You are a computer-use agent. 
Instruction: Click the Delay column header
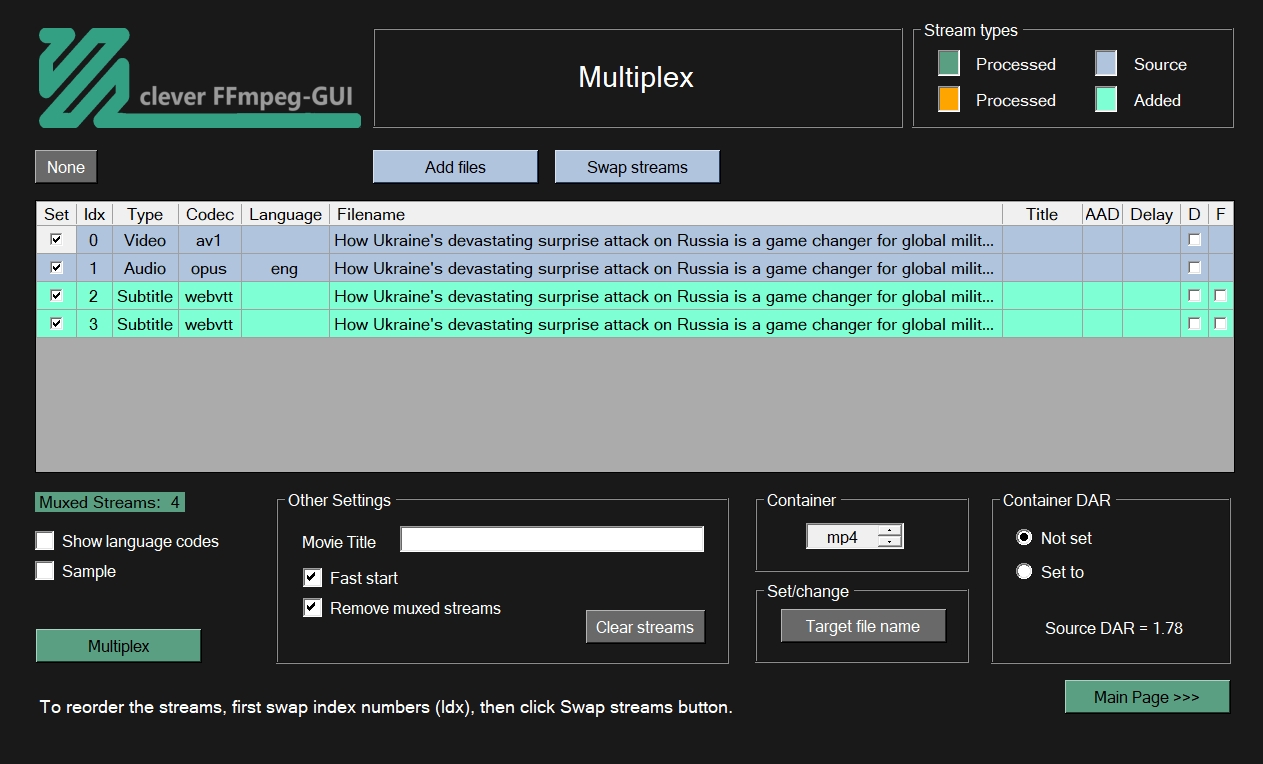pyautogui.click(x=1151, y=214)
